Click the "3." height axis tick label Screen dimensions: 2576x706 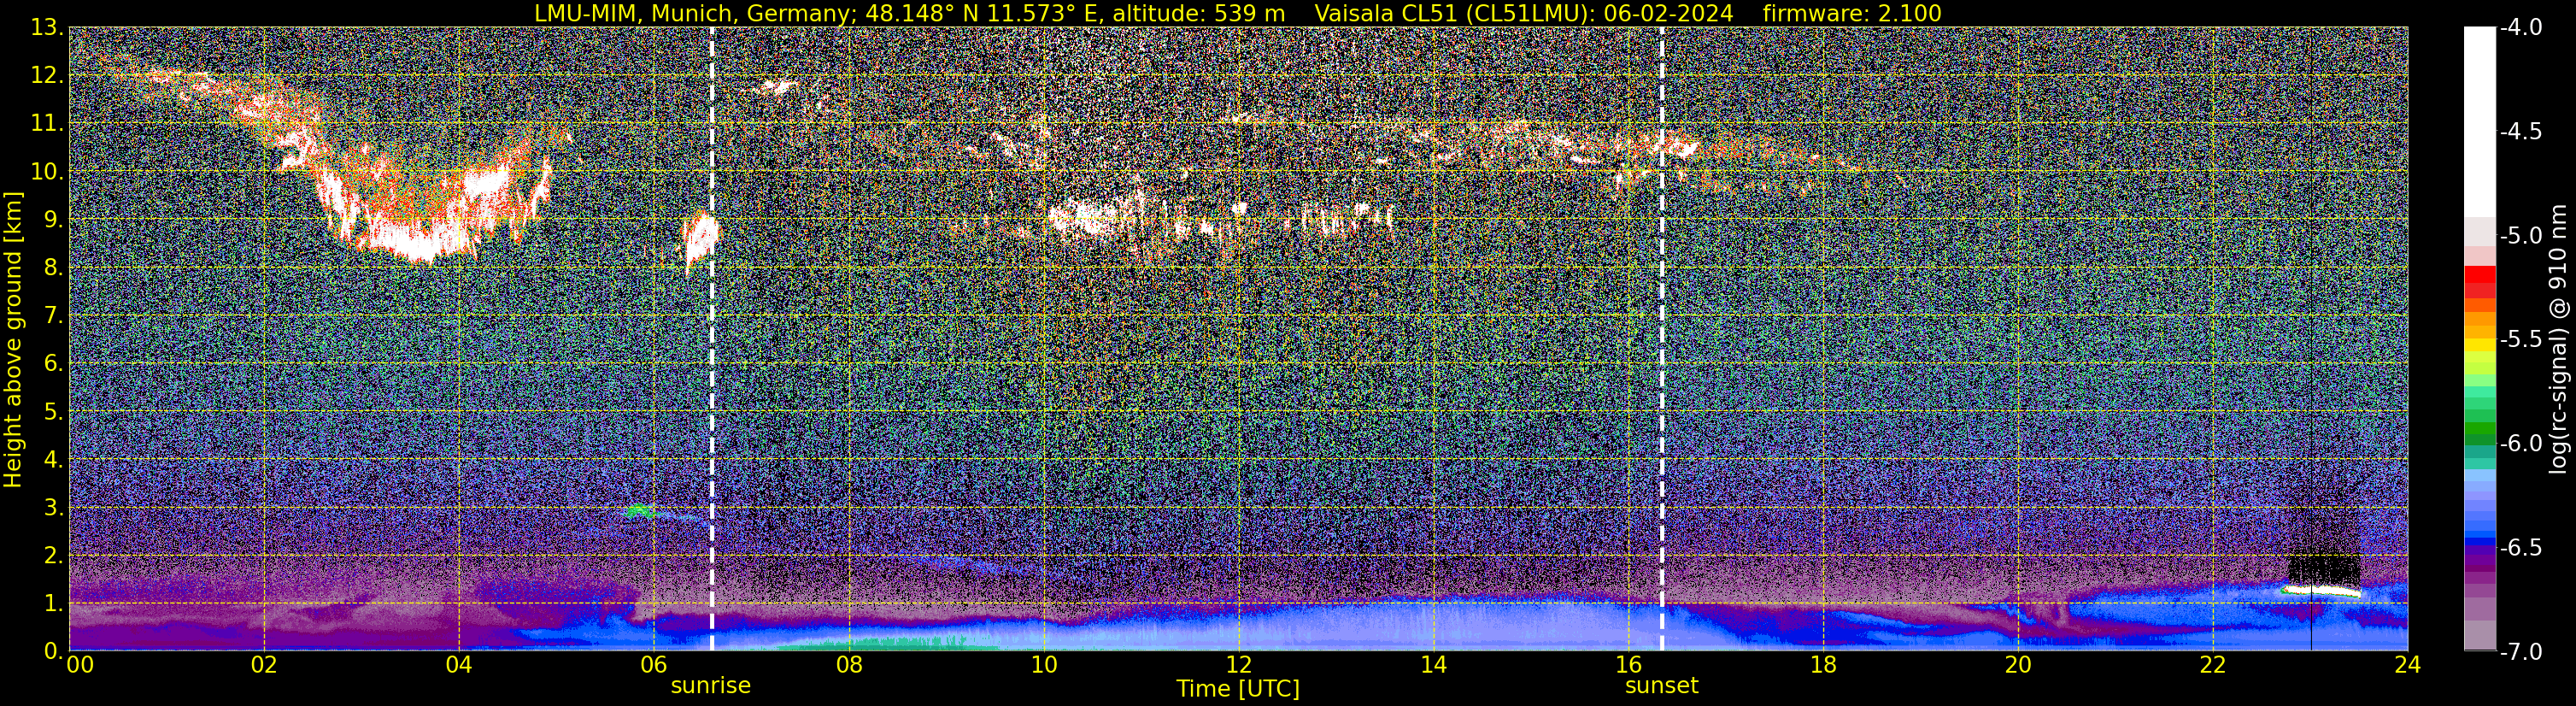(52, 508)
